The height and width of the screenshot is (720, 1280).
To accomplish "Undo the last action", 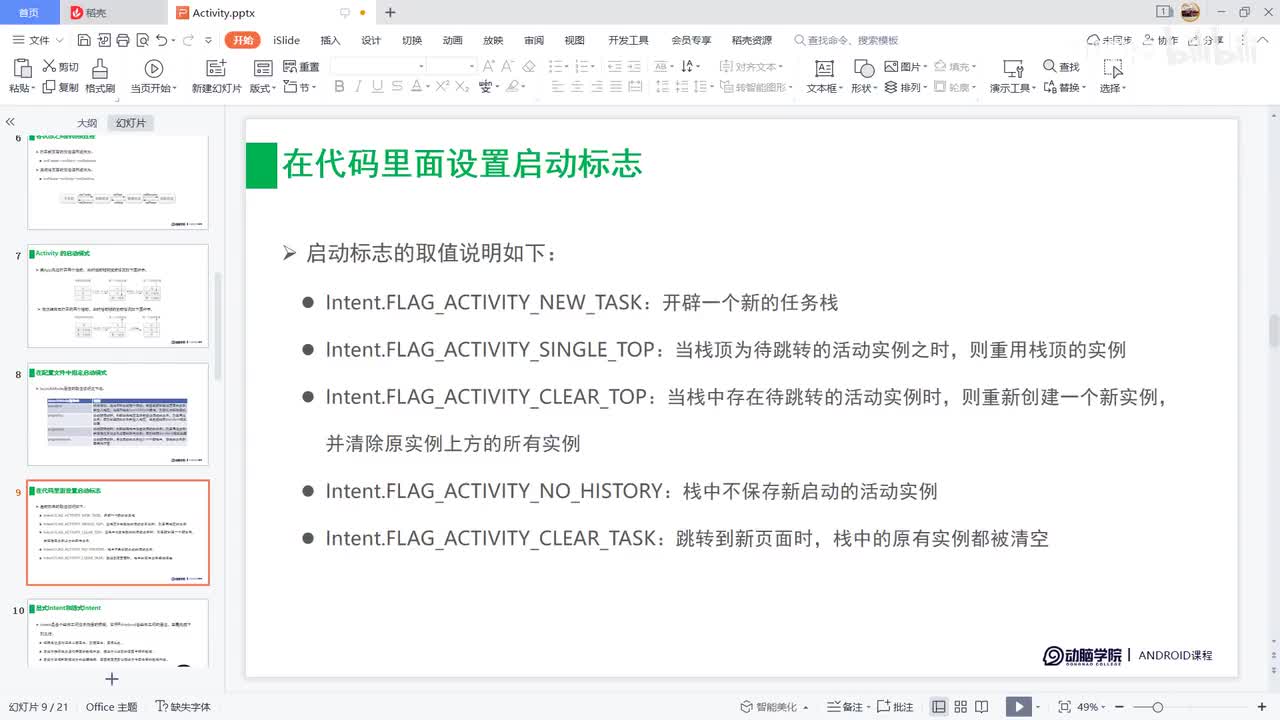I will click(x=161, y=40).
